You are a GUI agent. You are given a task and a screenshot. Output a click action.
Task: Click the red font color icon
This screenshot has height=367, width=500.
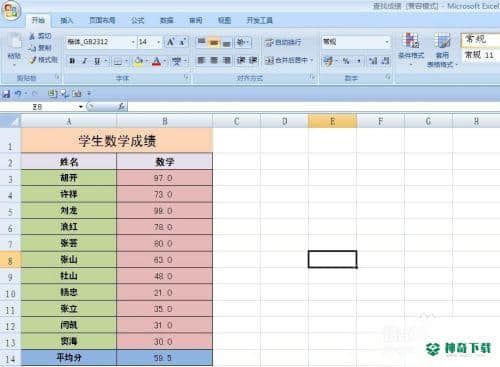tap(156, 61)
